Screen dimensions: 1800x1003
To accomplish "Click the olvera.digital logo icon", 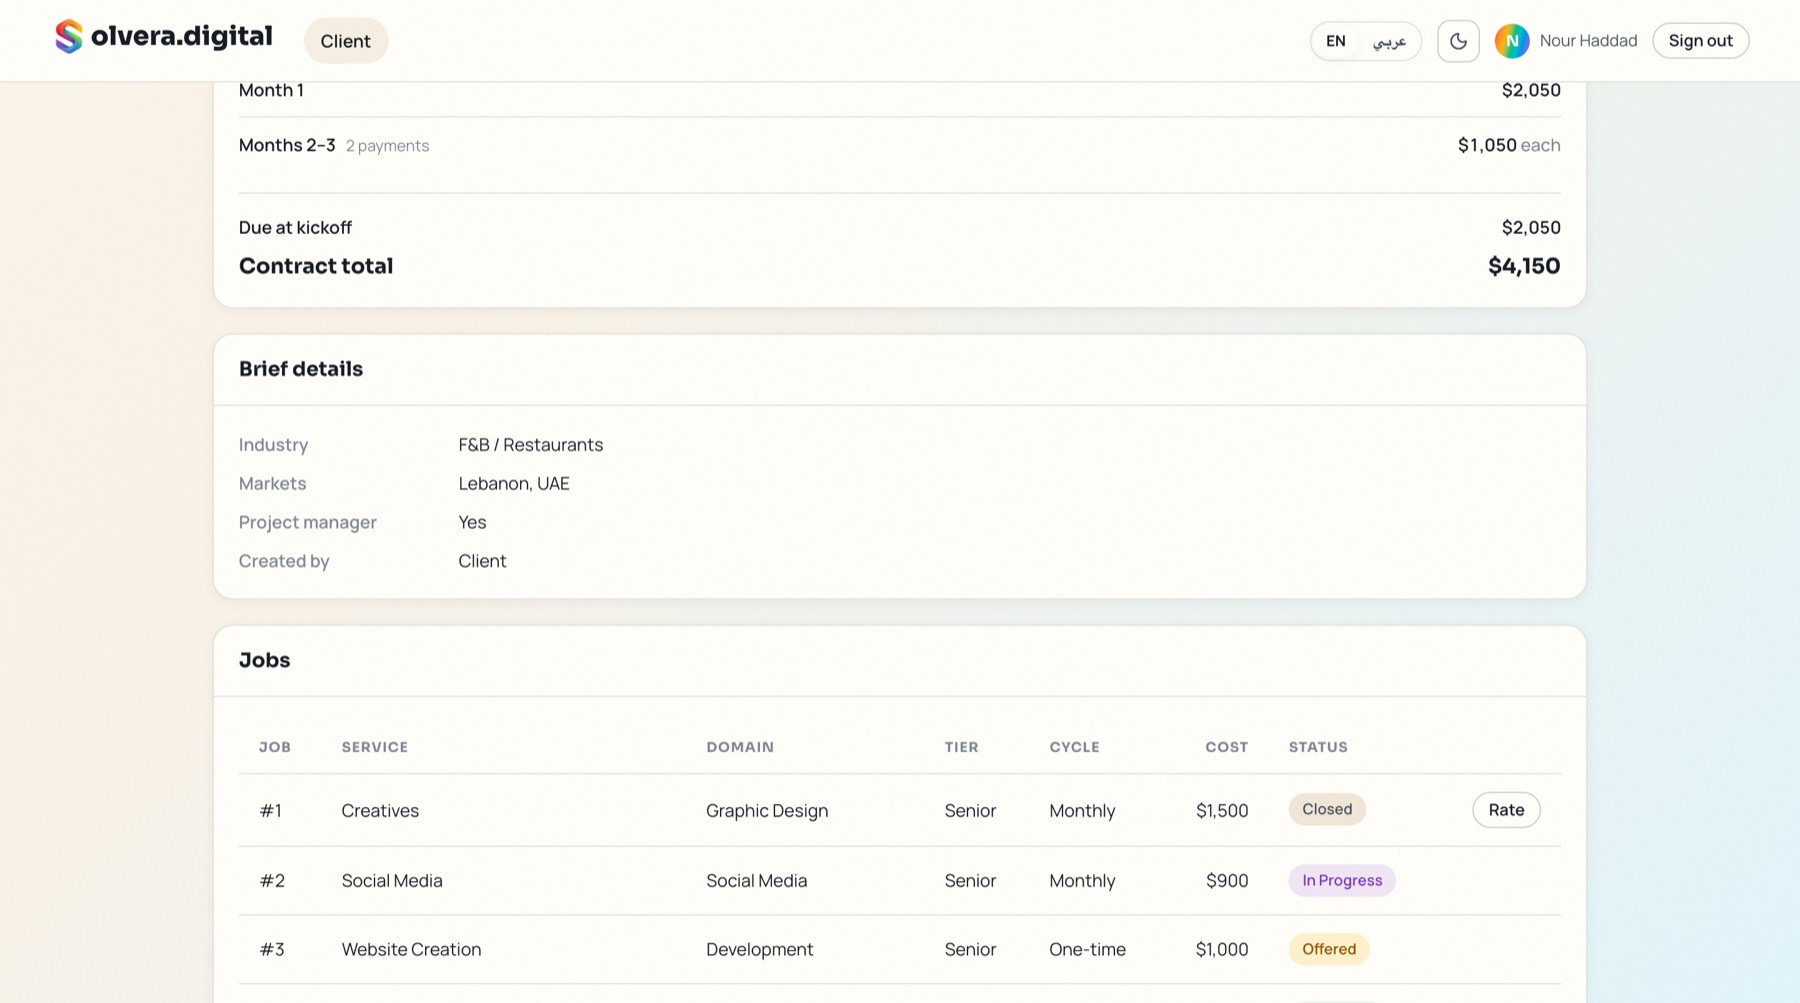I will tap(68, 37).
